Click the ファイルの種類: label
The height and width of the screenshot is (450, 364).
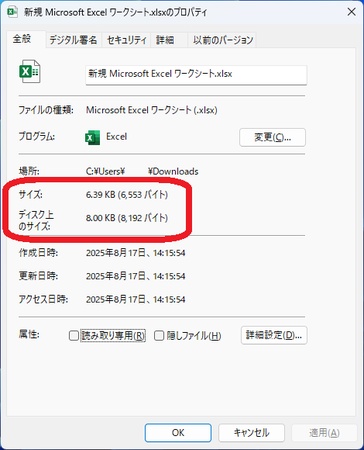(46, 110)
